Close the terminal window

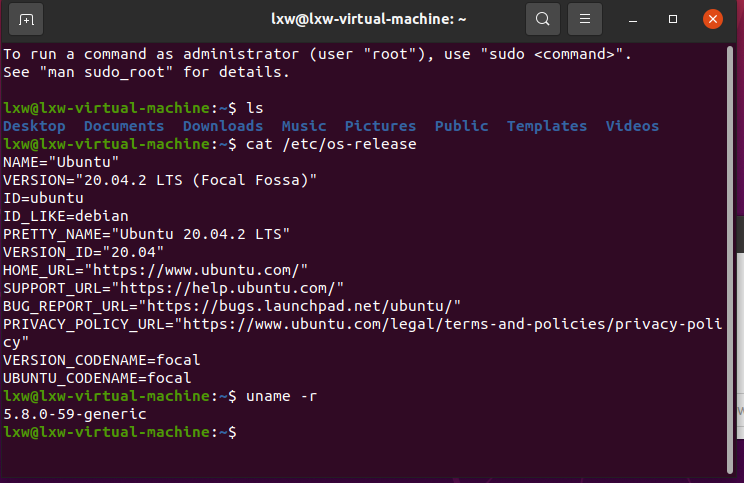[713, 19]
